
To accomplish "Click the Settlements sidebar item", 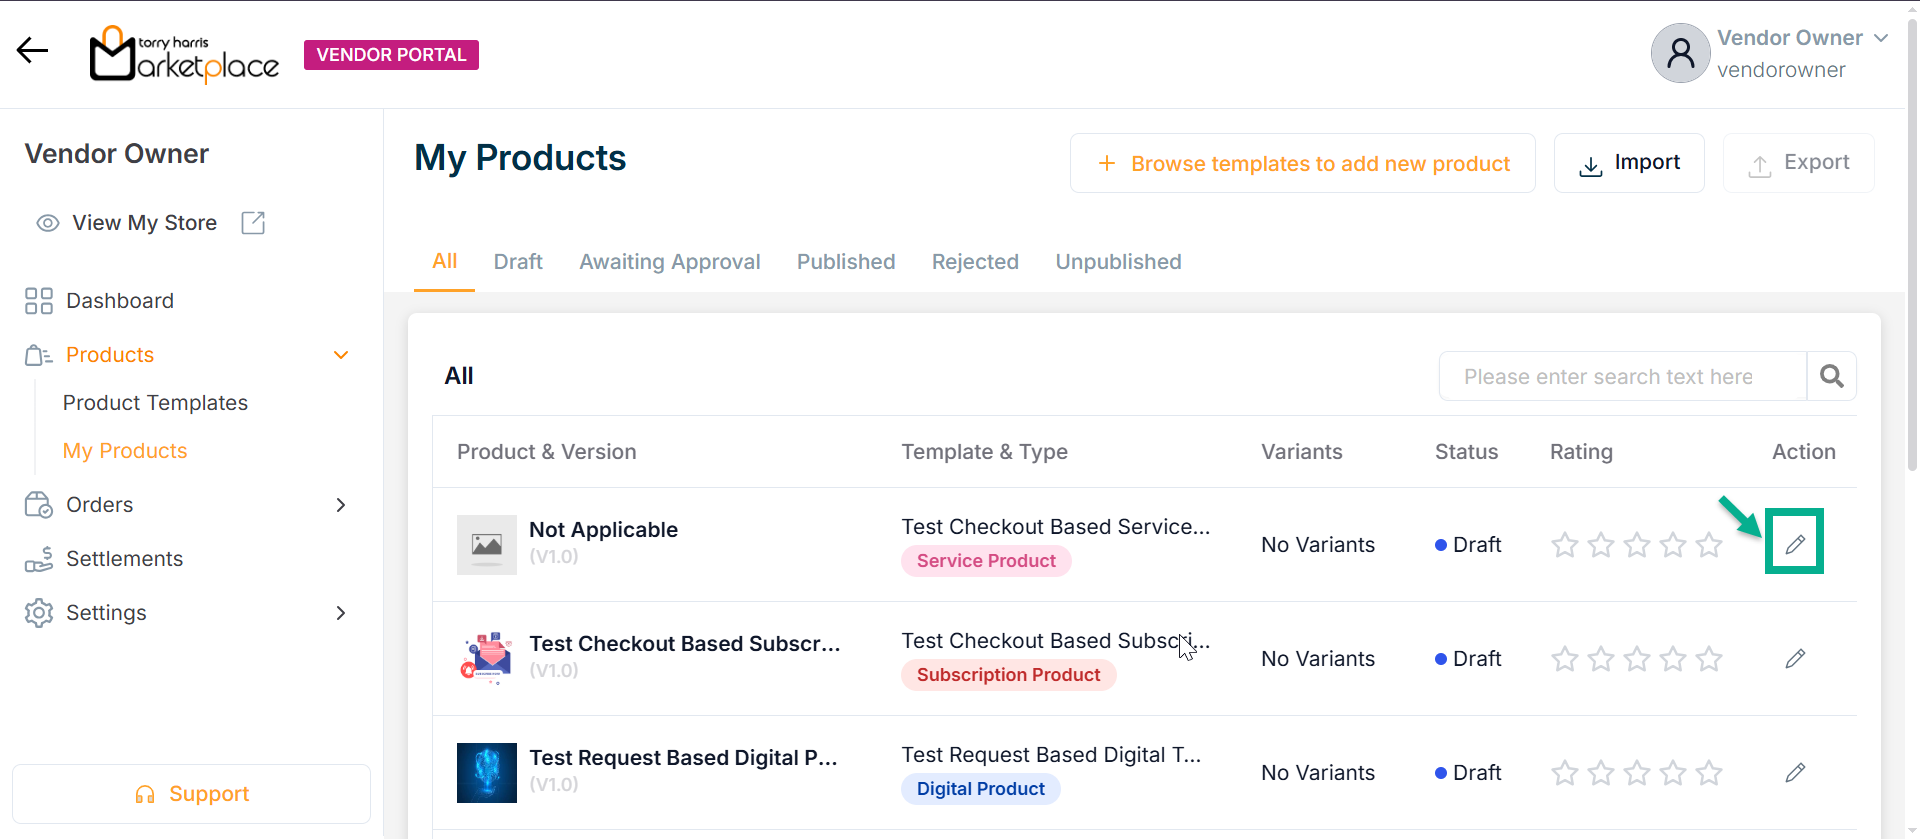I will point(124,559).
